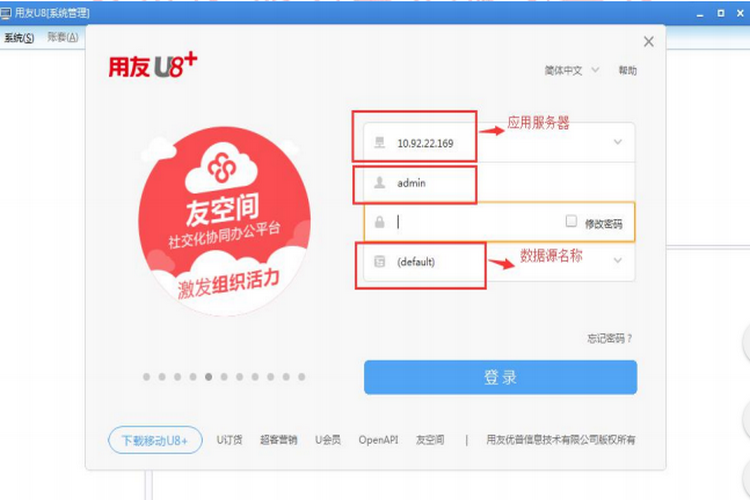Open the 简体中文 language selector
750x500 pixels.
(x=572, y=70)
